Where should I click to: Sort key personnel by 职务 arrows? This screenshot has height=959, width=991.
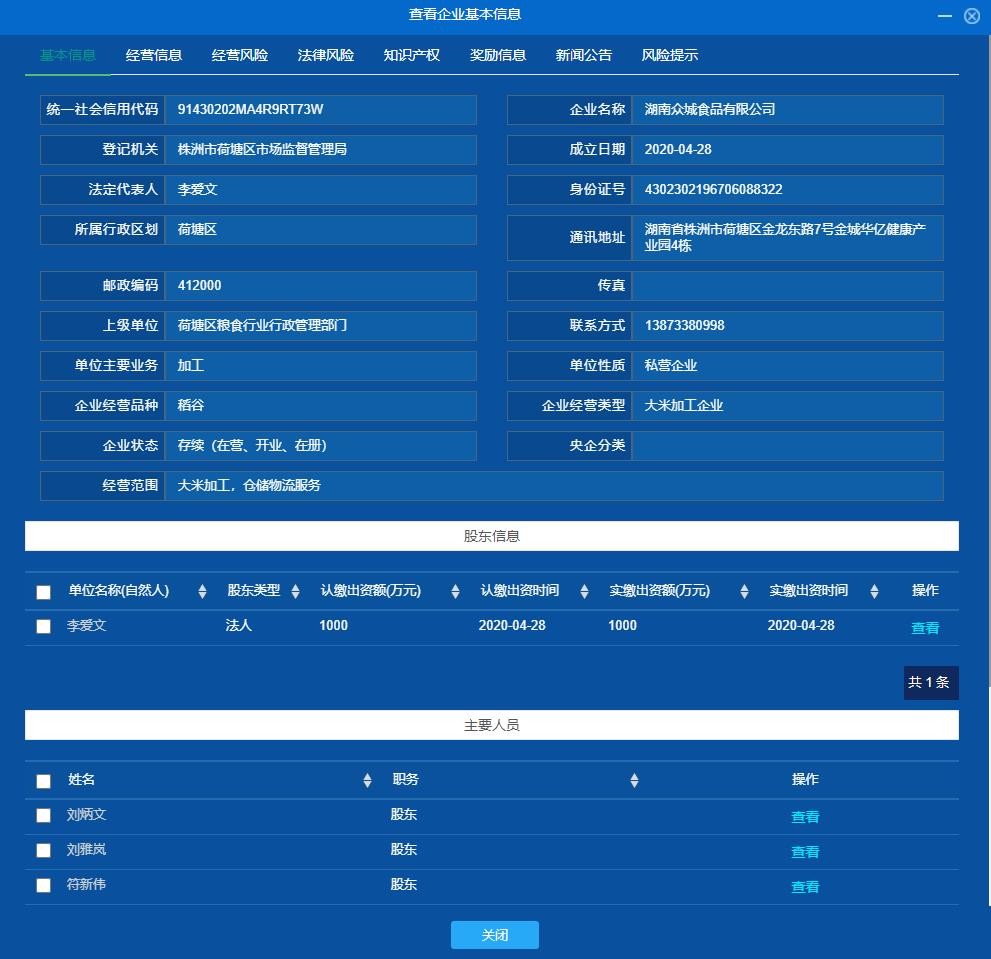click(634, 781)
